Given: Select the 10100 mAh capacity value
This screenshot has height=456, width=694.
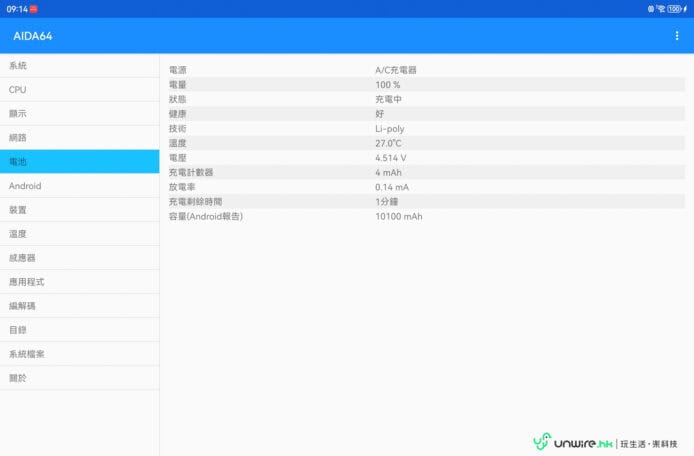Looking at the screenshot, I should tap(398, 216).
